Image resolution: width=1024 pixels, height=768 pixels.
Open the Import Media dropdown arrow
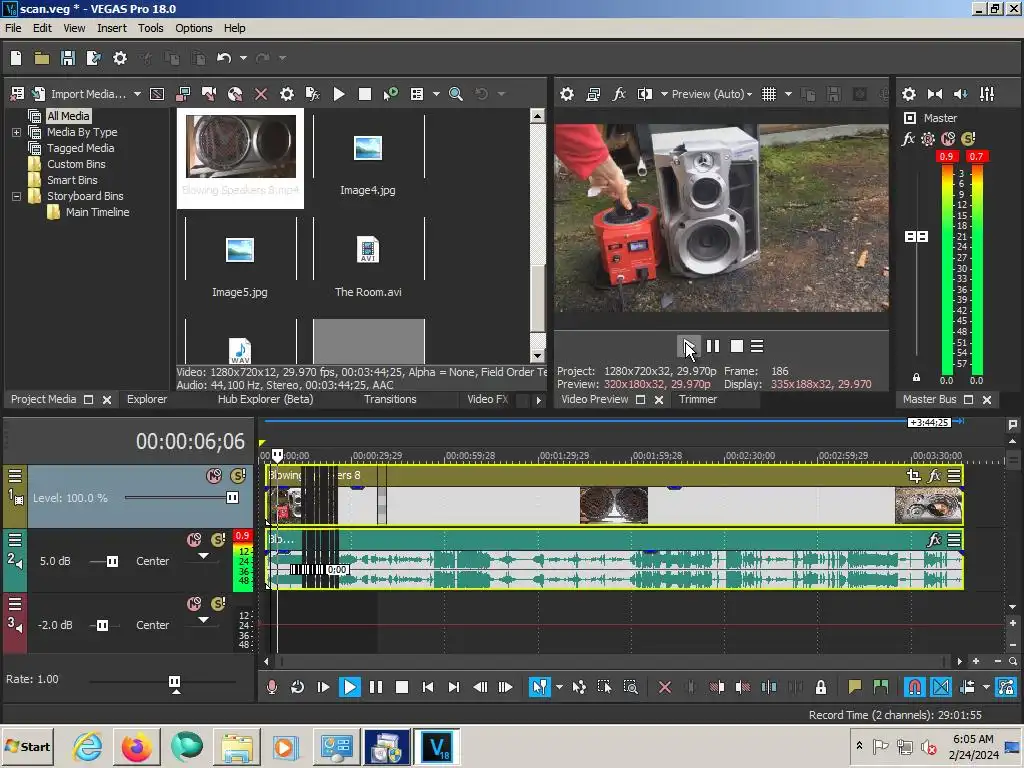point(137,94)
